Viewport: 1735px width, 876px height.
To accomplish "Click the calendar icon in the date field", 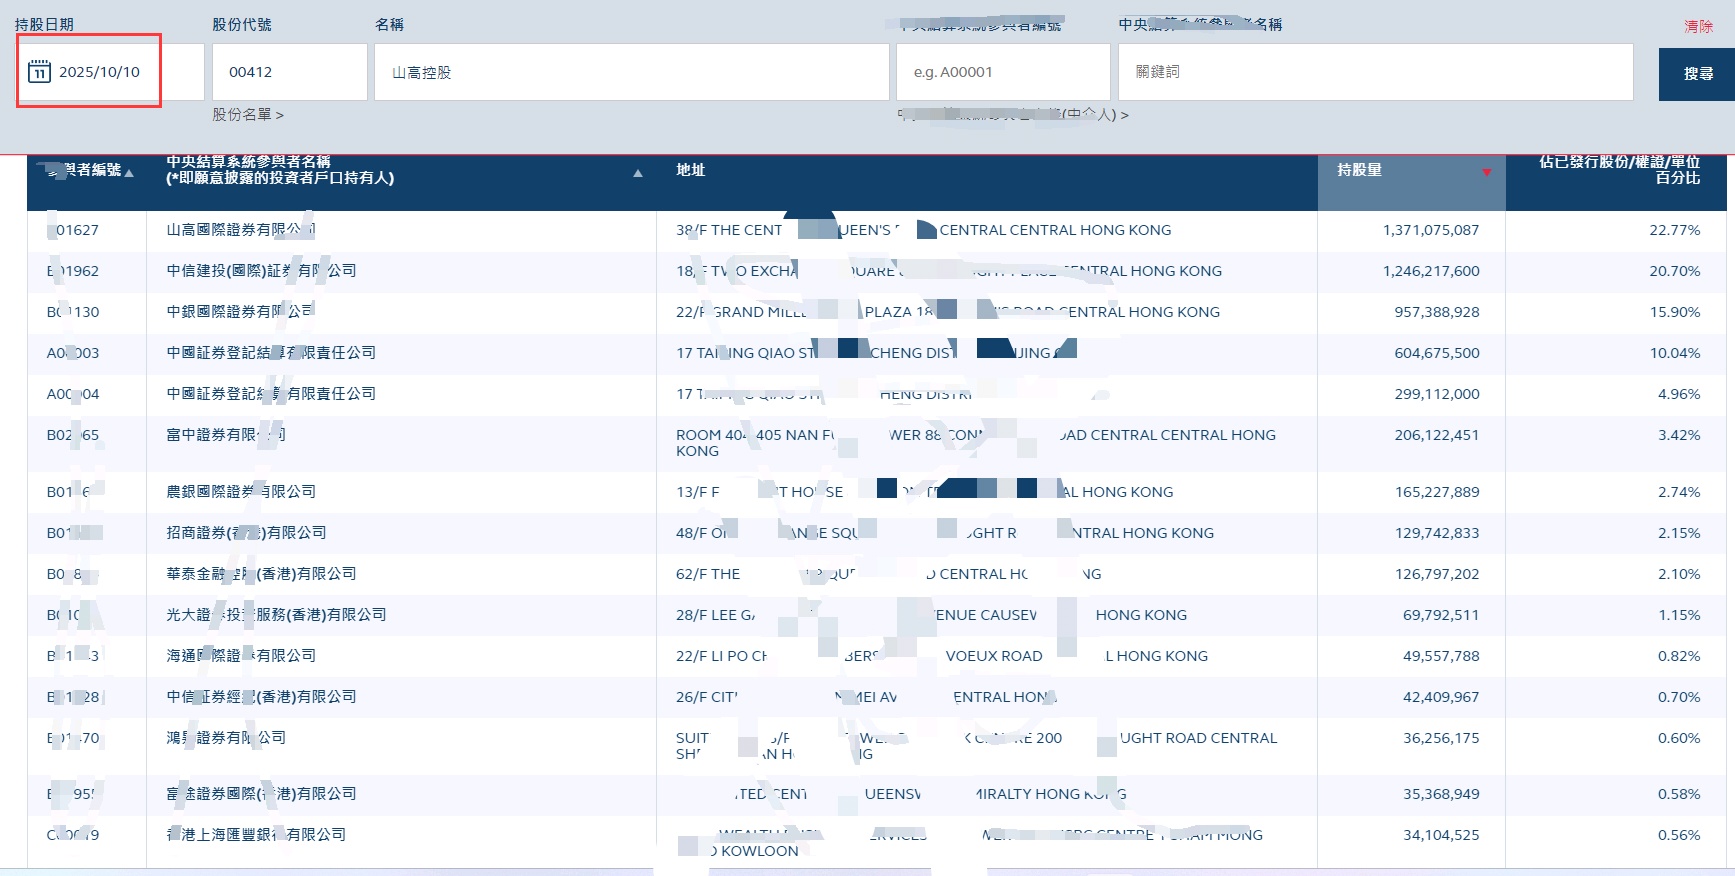I will (39, 72).
